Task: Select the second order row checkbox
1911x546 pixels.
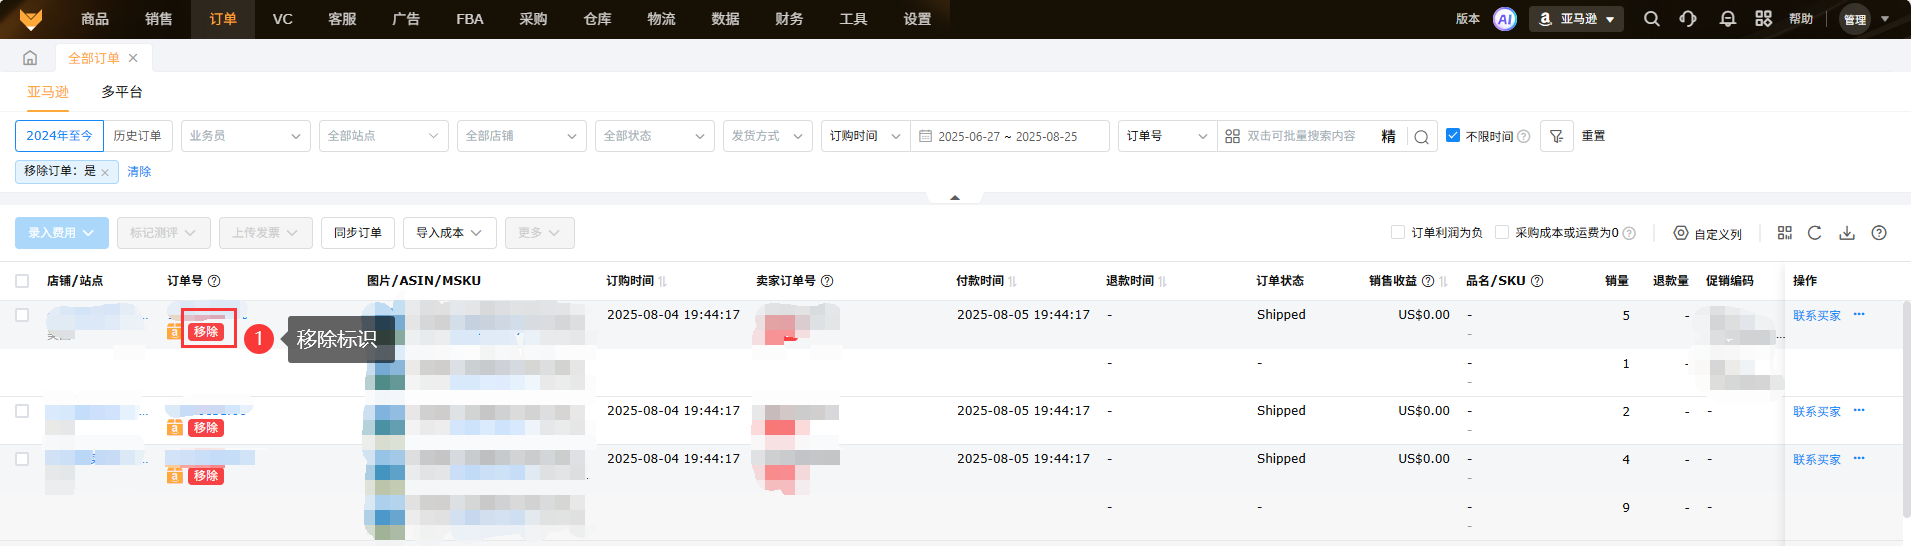Action: coord(22,411)
